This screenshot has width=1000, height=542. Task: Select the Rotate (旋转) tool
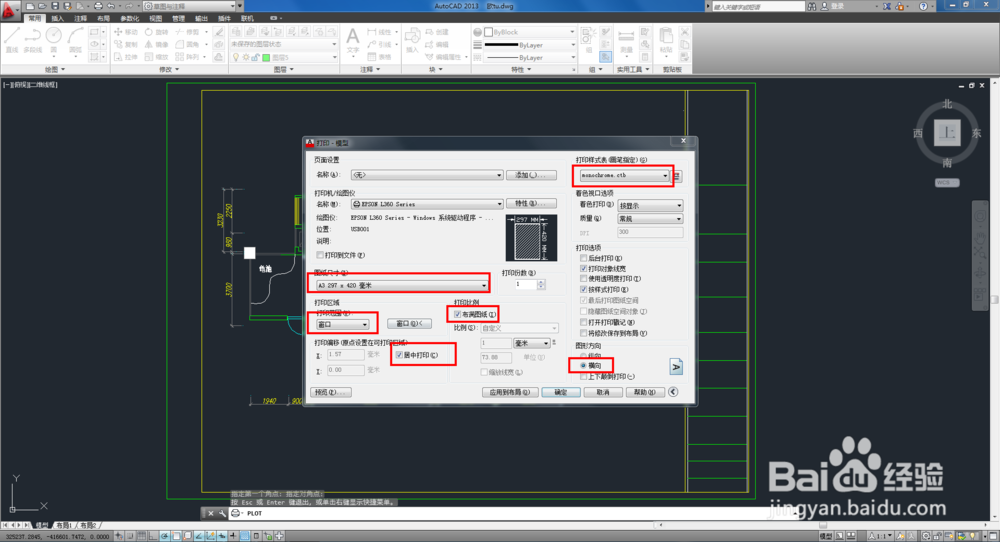[x=156, y=32]
